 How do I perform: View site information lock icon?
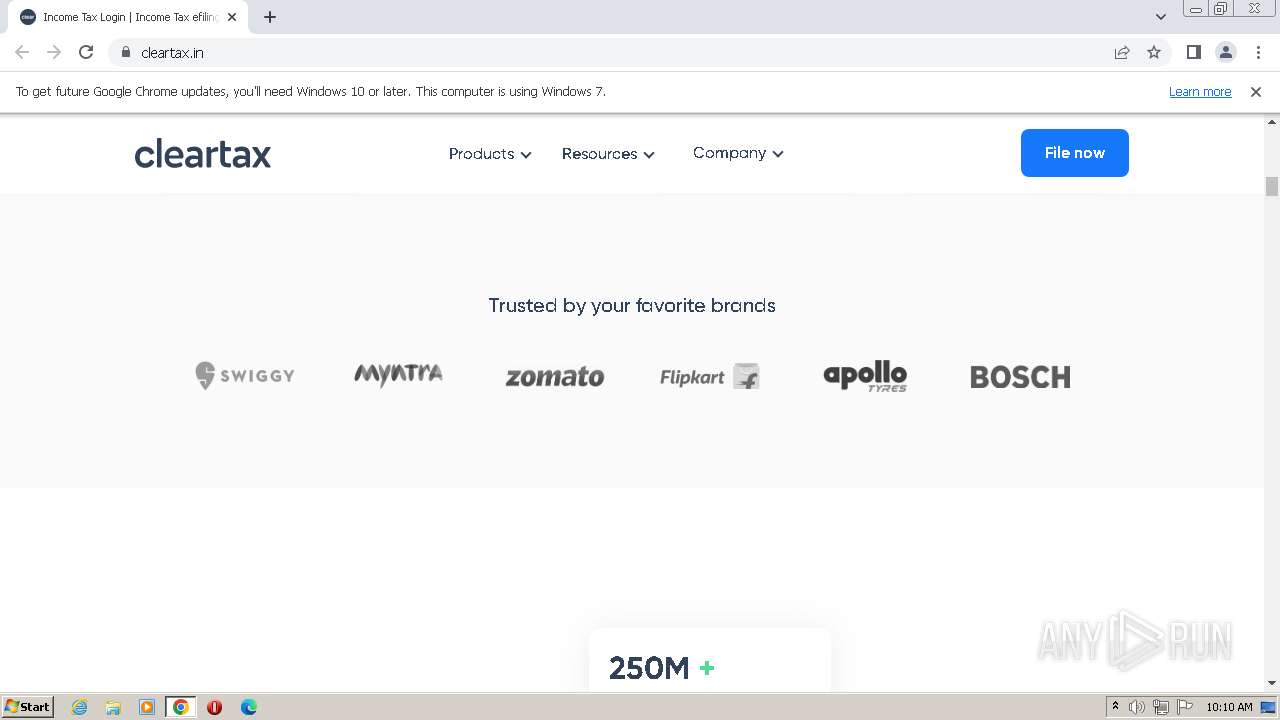(x=126, y=52)
